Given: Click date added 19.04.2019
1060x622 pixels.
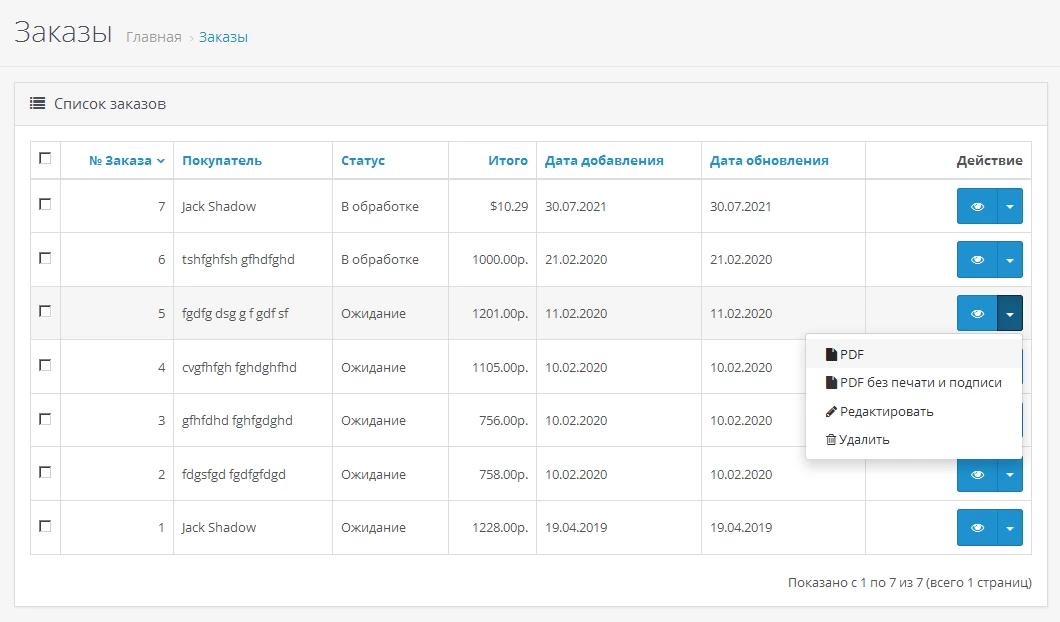Looking at the screenshot, I should click(x=576, y=527).
